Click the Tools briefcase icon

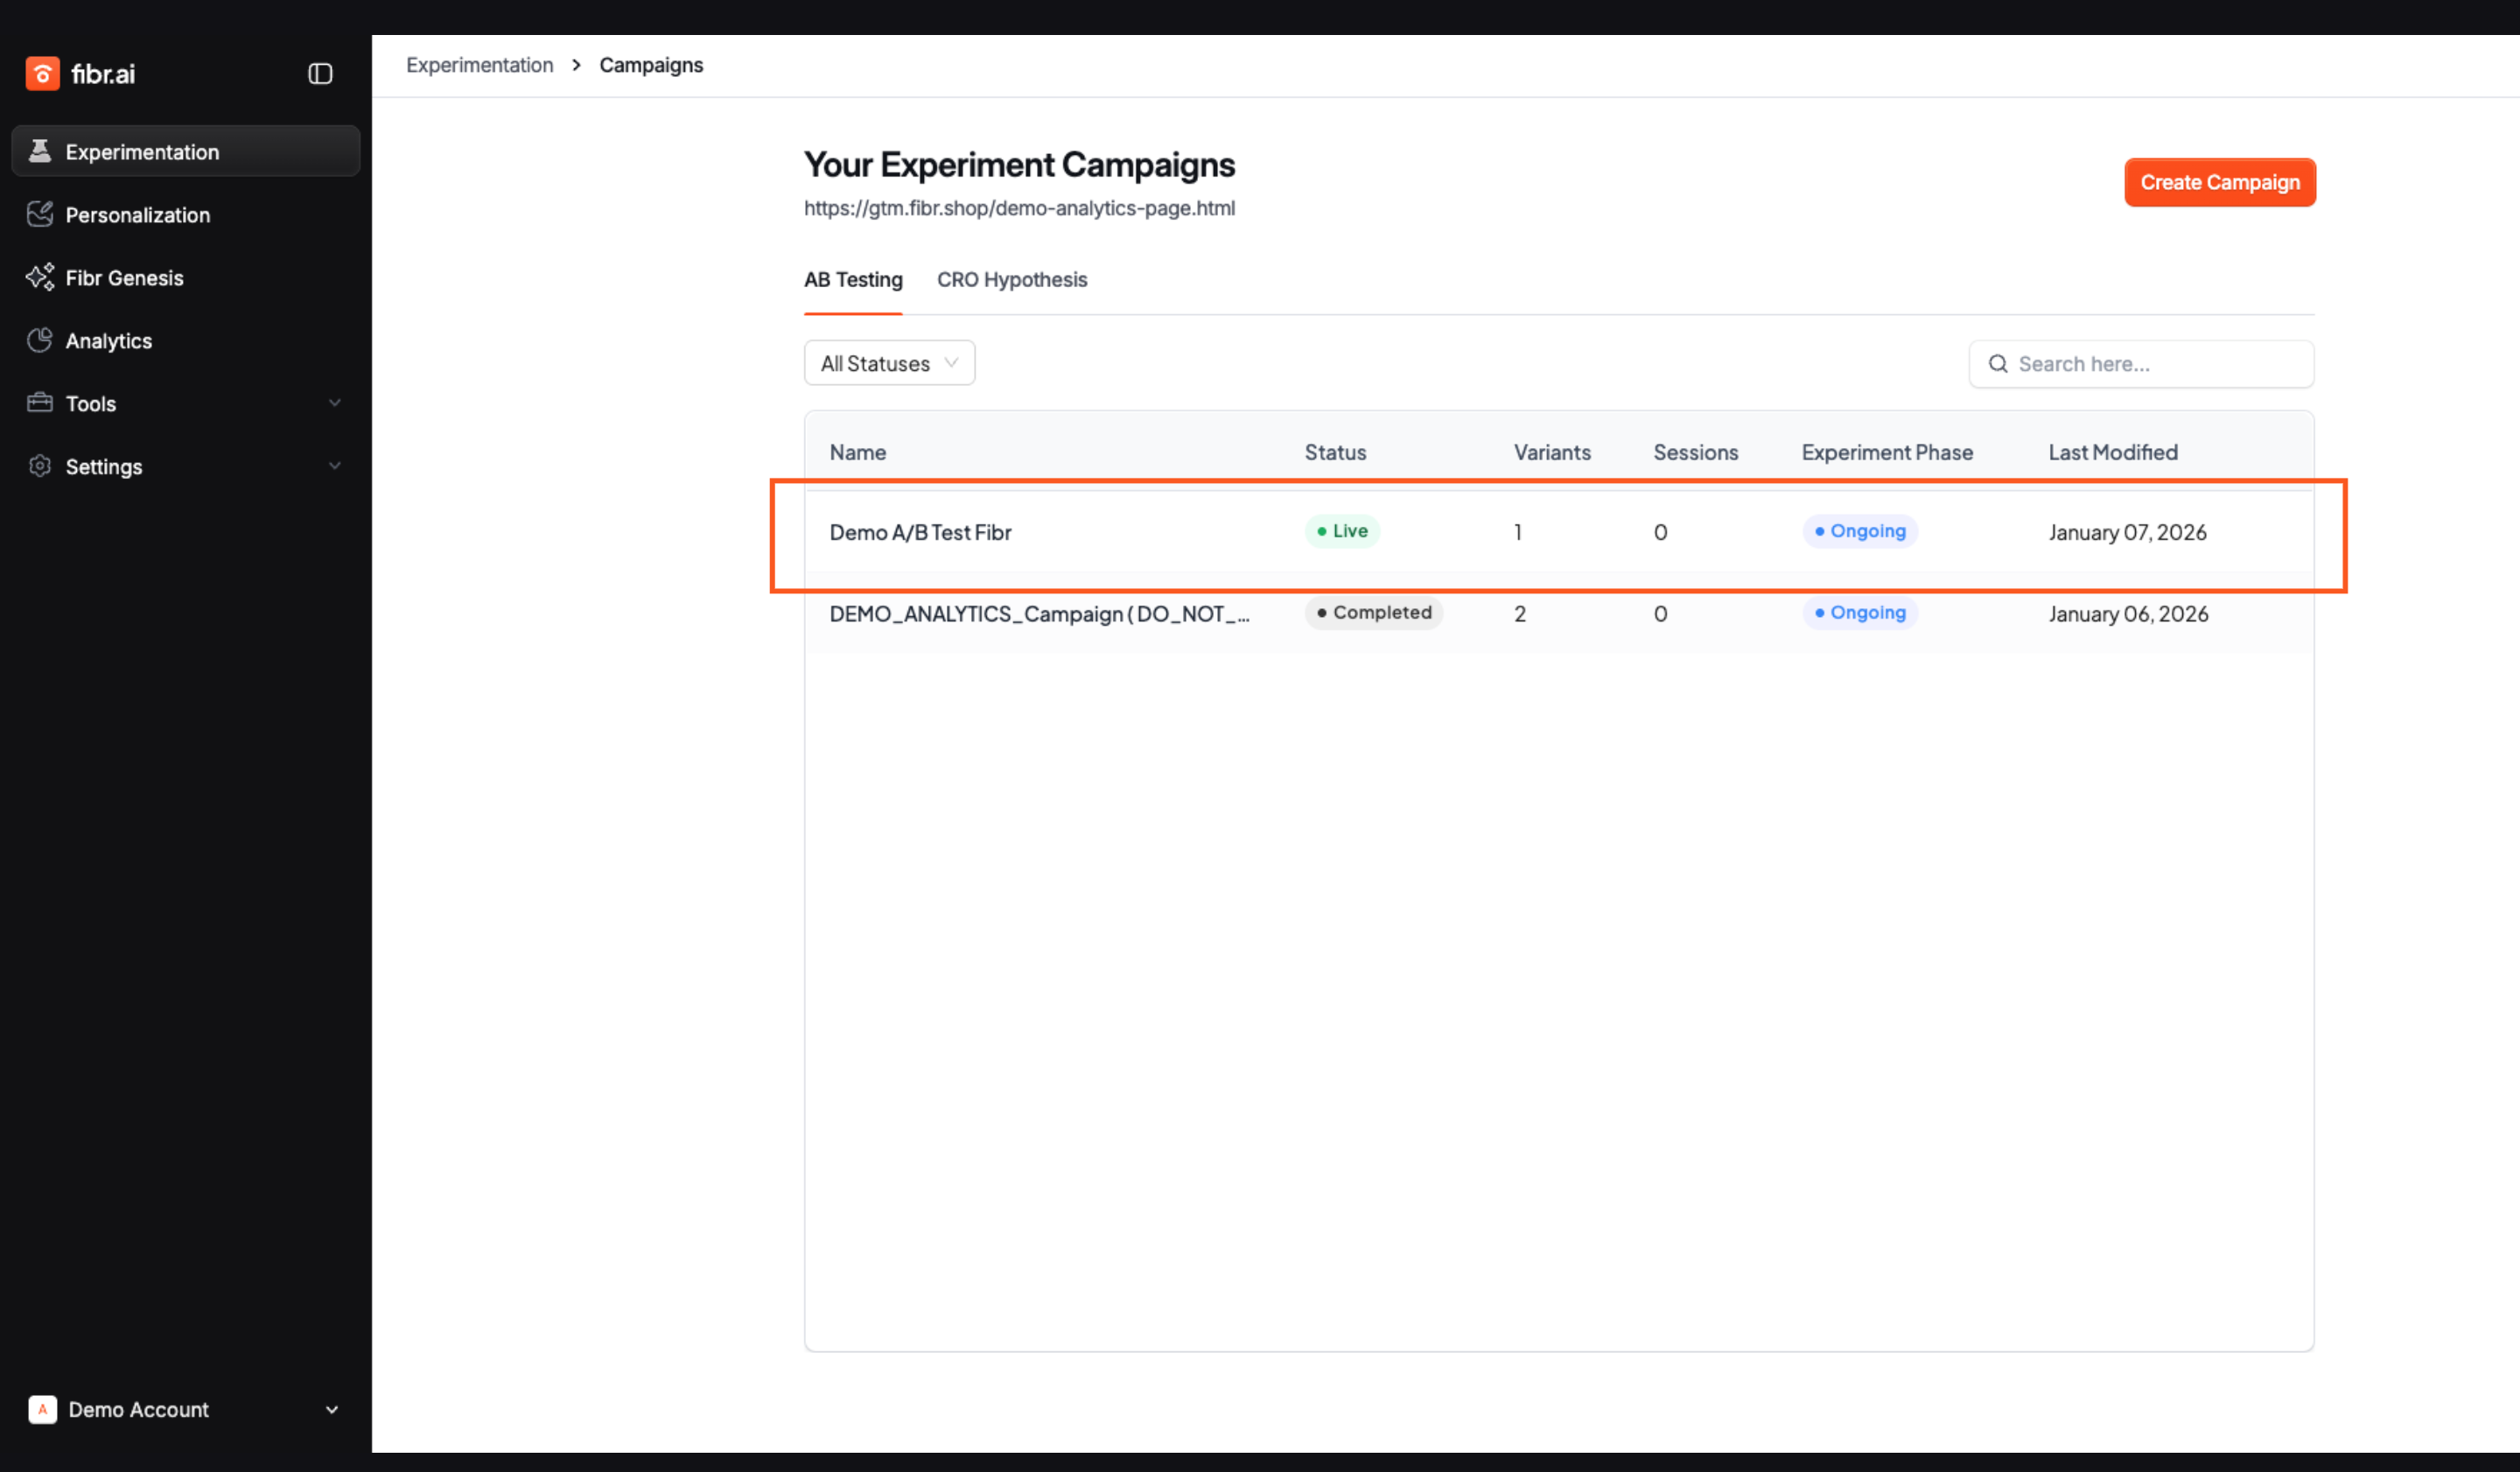click(x=40, y=403)
